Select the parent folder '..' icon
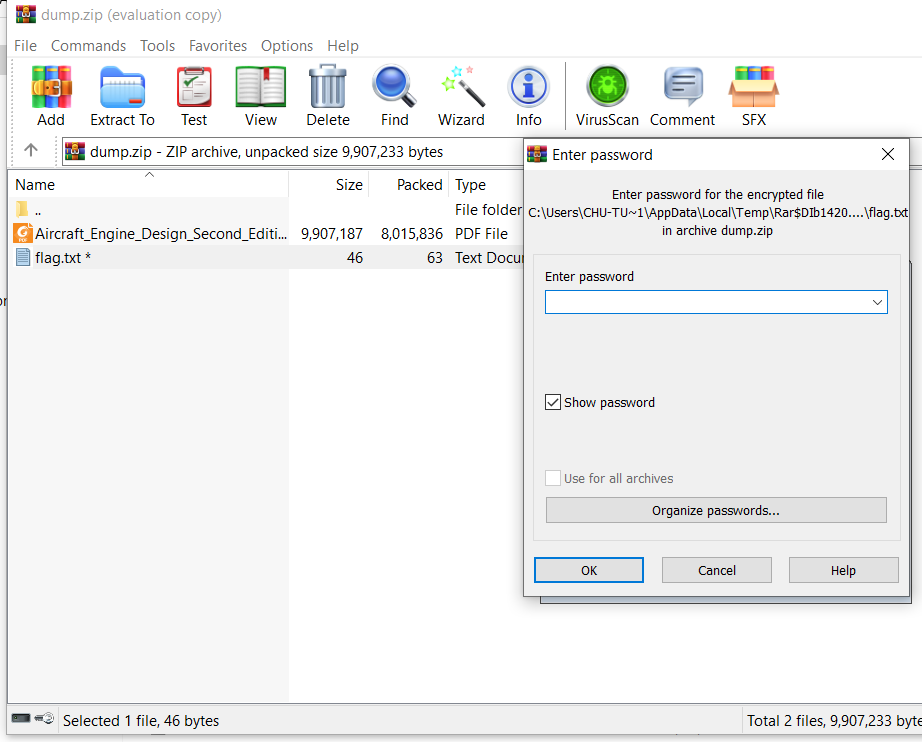The width and height of the screenshot is (922, 742). [22, 209]
